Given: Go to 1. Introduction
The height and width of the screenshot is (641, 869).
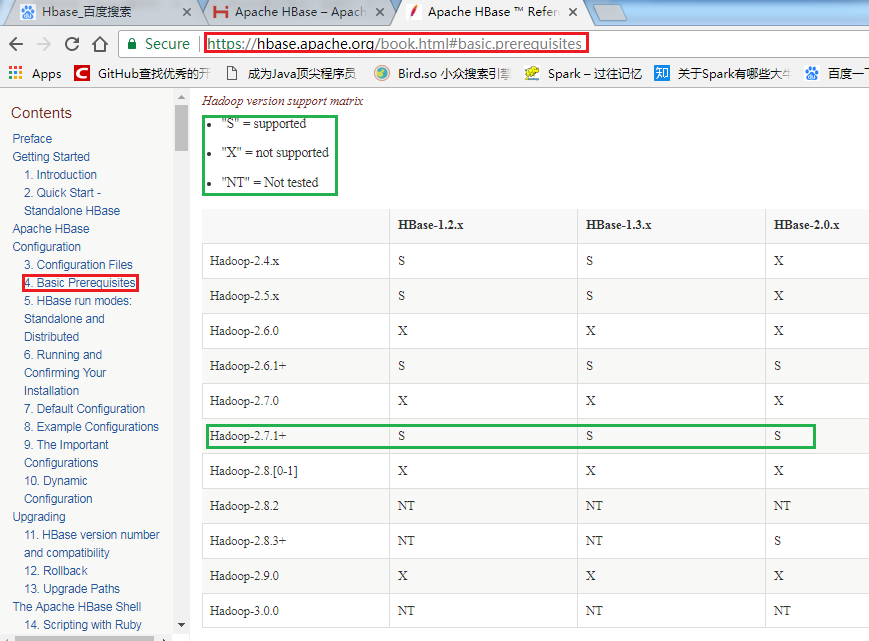Looking at the screenshot, I should click(x=60, y=175).
